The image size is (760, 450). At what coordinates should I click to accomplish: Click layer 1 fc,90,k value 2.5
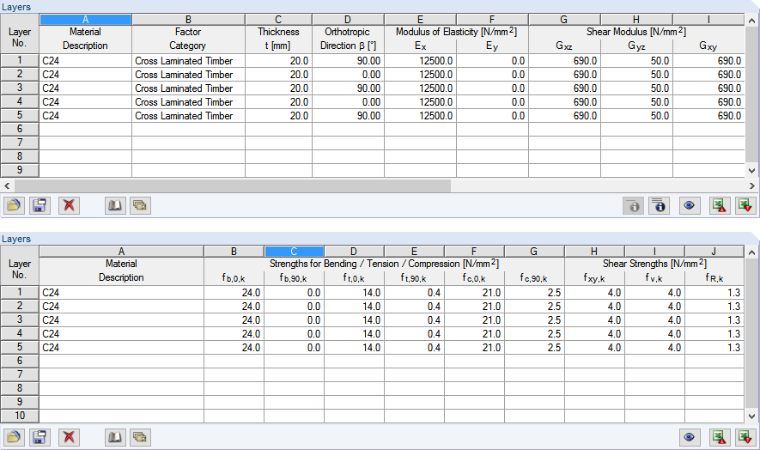pyautogui.click(x=534, y=292)
